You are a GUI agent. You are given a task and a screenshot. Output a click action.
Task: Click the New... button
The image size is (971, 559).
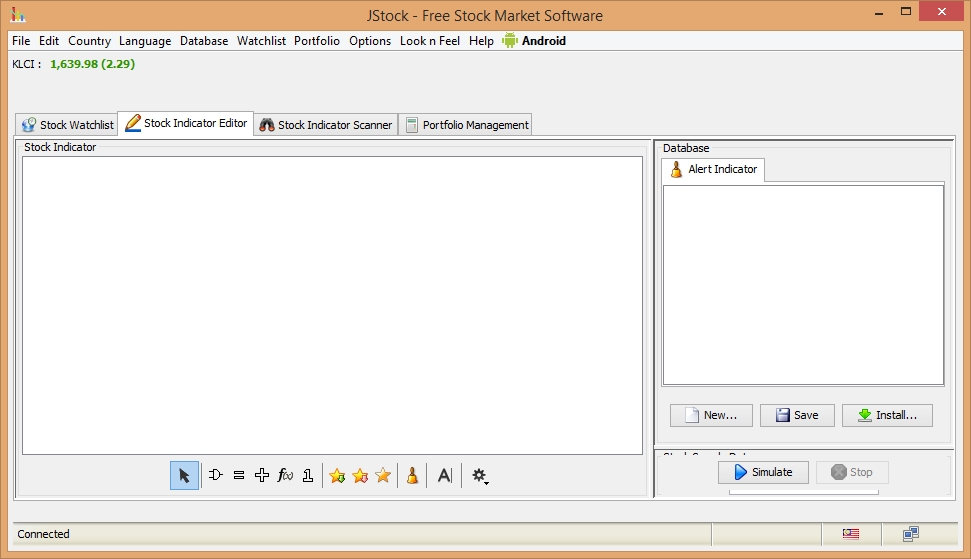(x=711, y=415)
